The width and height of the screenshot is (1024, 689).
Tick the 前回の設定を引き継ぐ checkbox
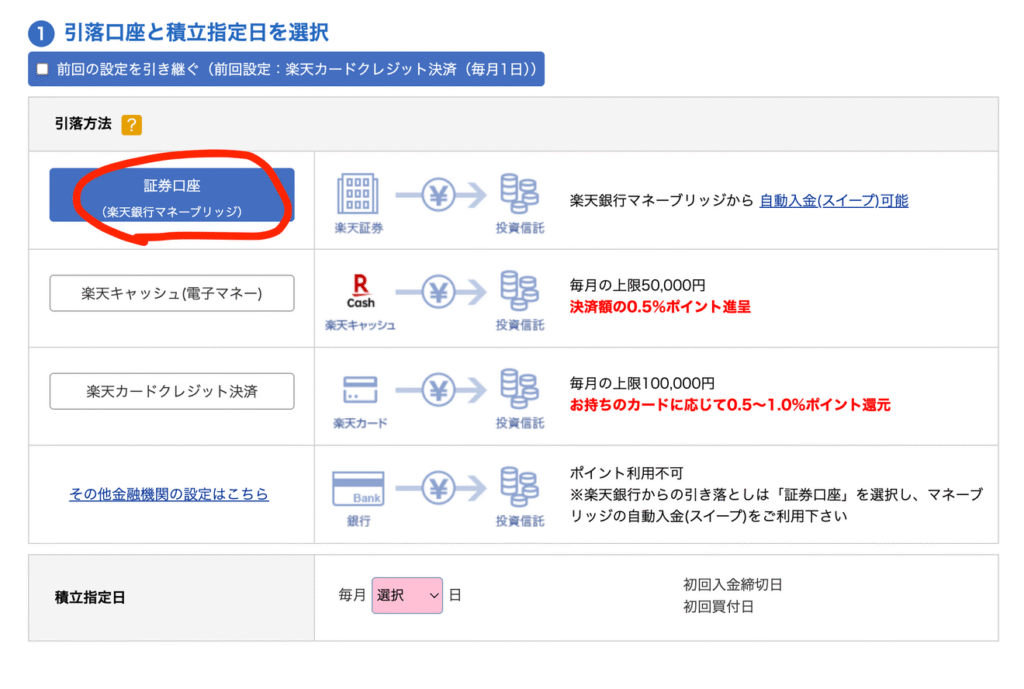[42, 69]
